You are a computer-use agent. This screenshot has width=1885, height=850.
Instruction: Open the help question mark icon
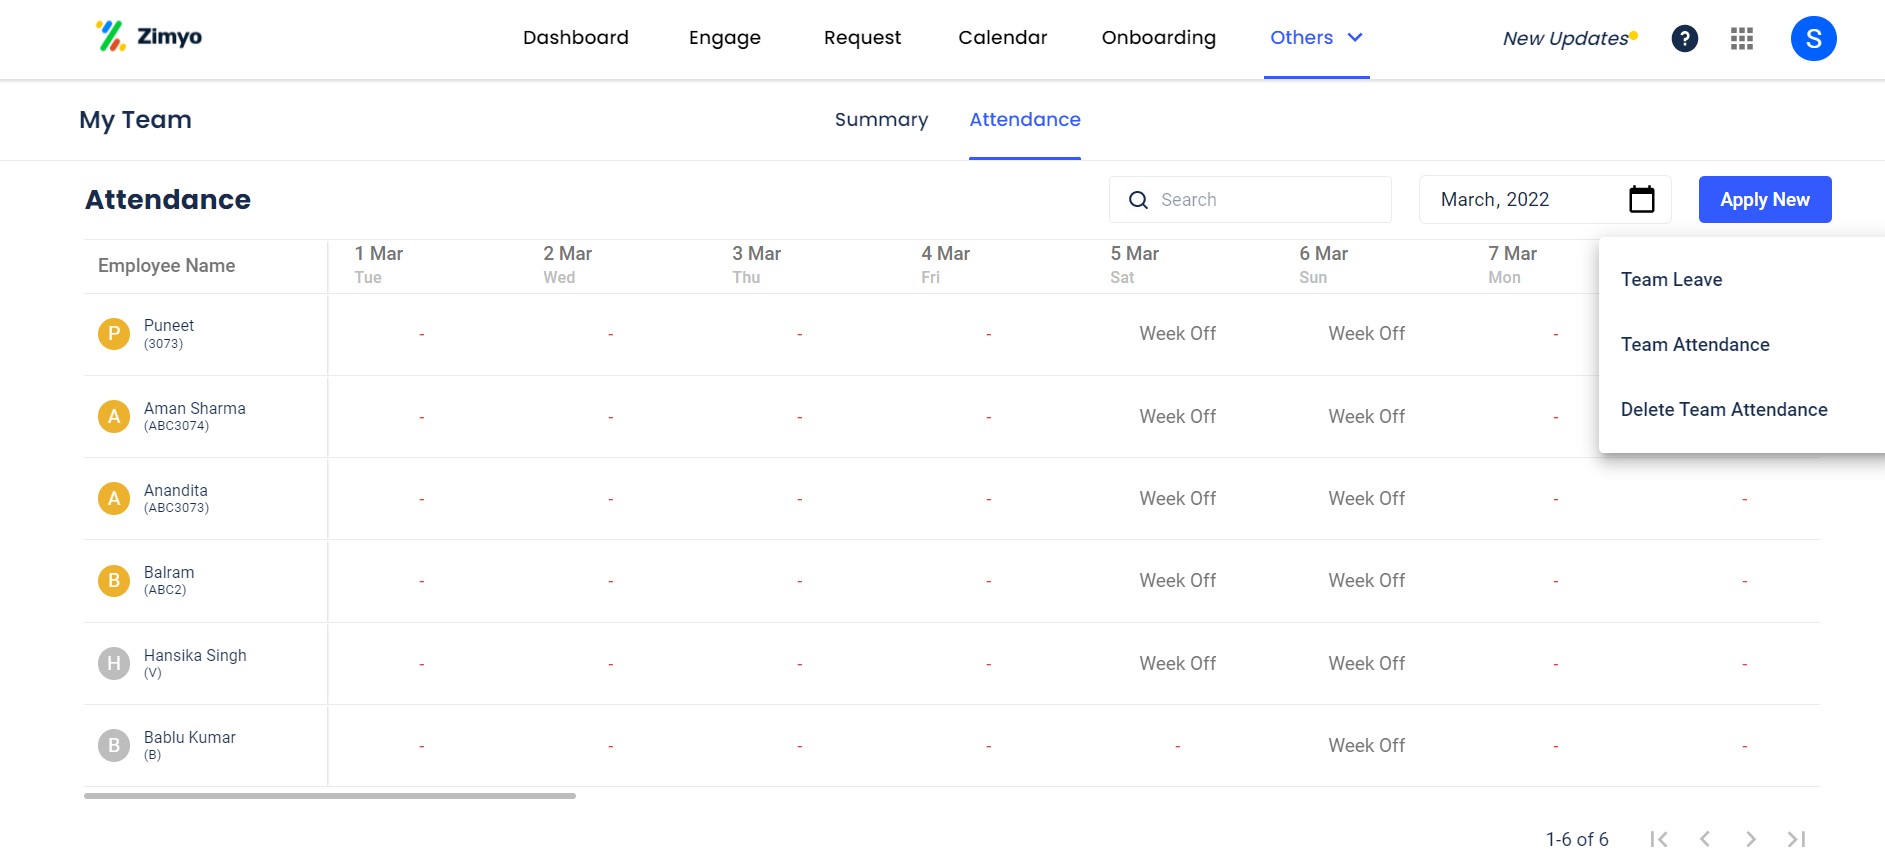tap(1684, 39)
